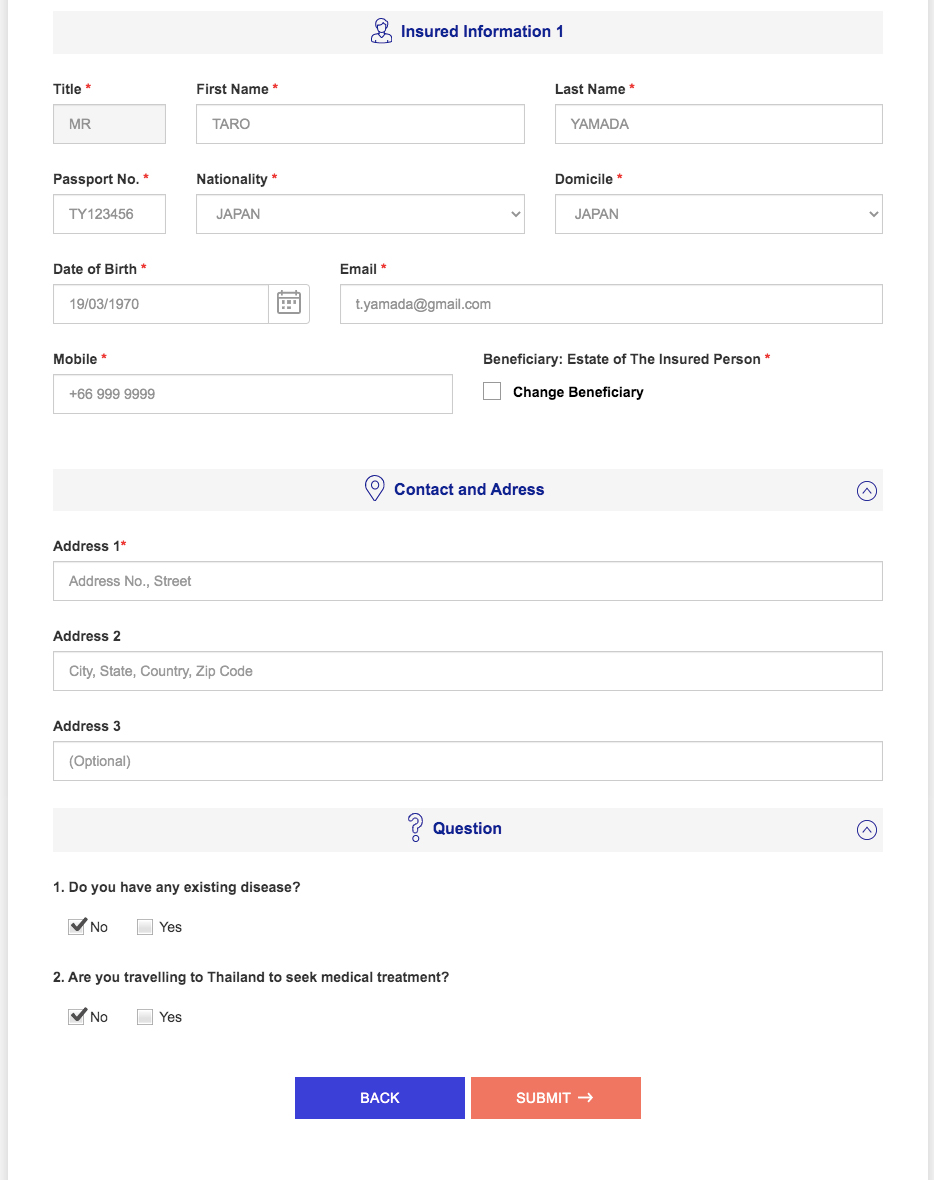Click the Email input field
This screenshot has height=1180, width=934.
(x=611, y=304)
